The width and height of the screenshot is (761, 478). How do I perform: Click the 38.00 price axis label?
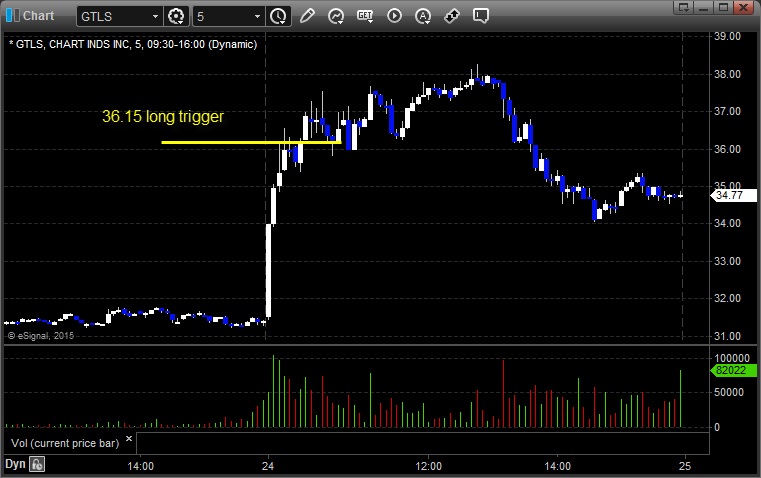coord(727,74)
